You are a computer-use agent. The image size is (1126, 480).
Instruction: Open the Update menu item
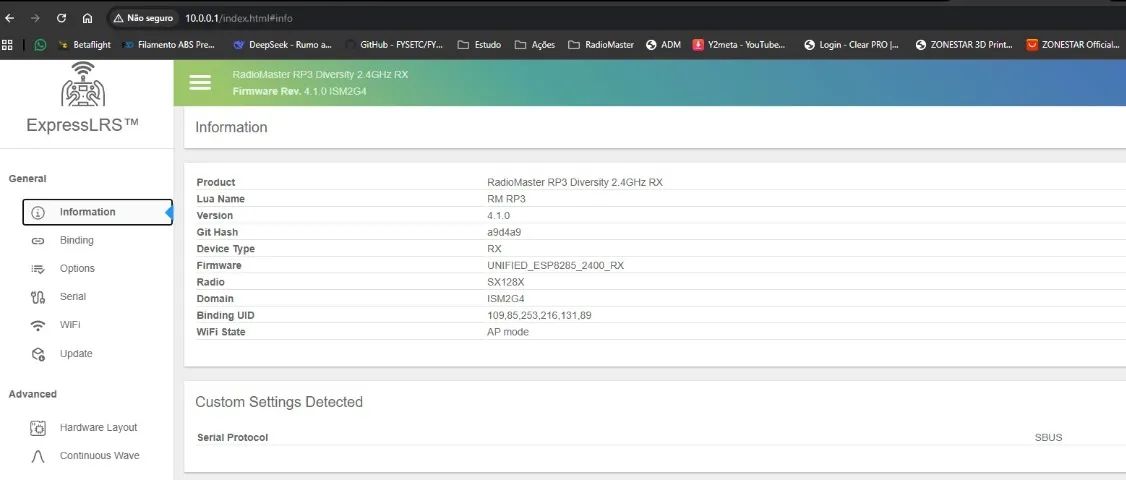pyautogui.click(x=75, y=354)
